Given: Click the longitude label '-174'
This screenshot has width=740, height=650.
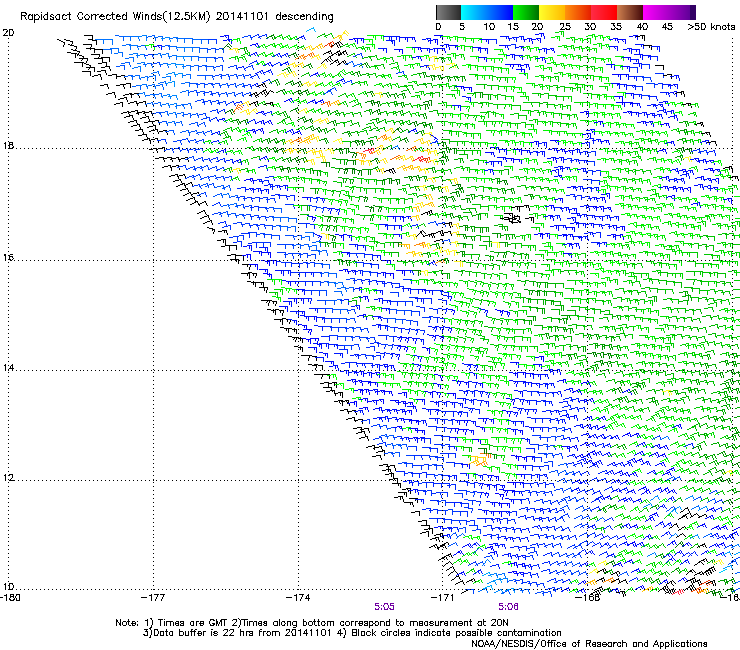Looking at the screenshot, I should coord(298,598).
